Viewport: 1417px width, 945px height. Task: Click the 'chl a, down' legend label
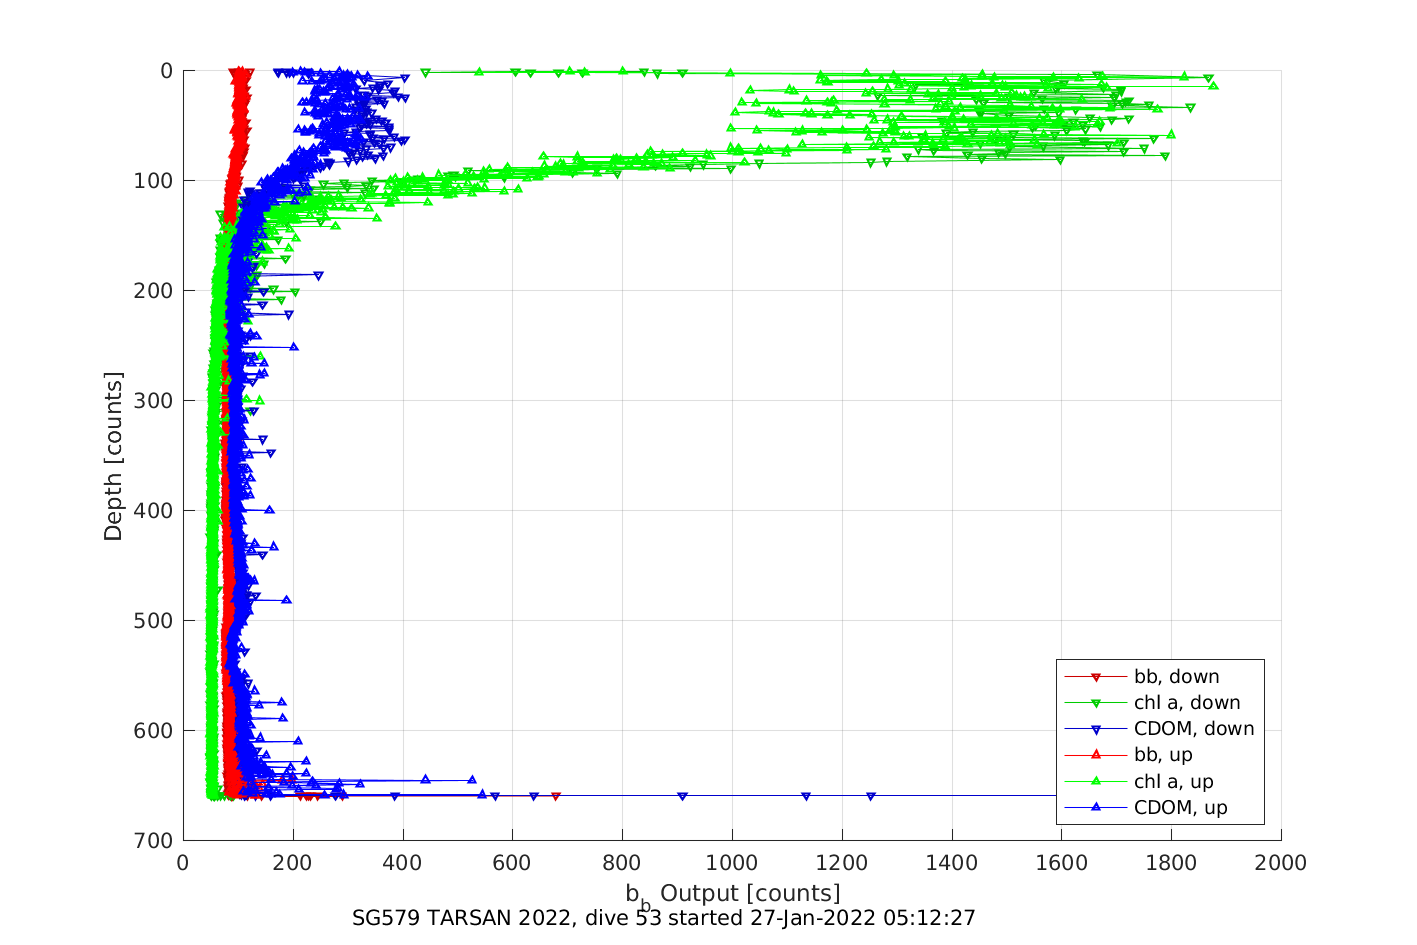coord(1187,703)
